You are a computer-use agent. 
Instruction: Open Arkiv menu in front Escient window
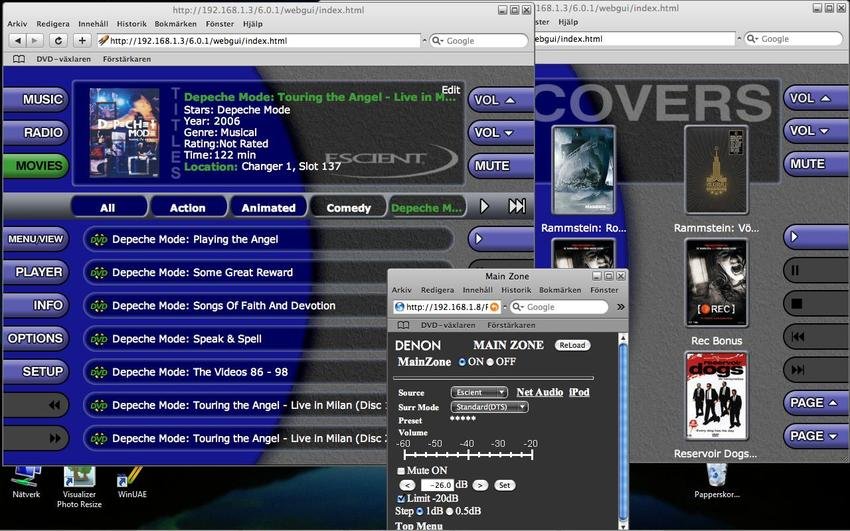pyautogui.click(x=17, y=24)
